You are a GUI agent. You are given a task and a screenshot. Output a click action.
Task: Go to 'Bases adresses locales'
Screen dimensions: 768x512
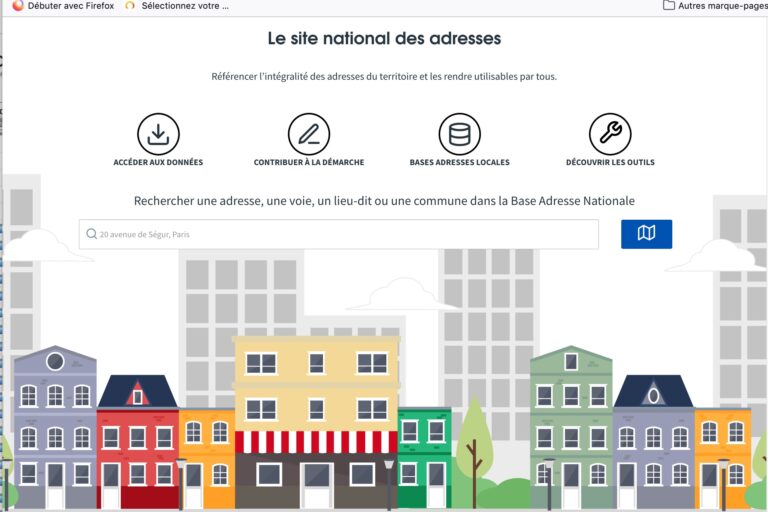pos(459,162)
